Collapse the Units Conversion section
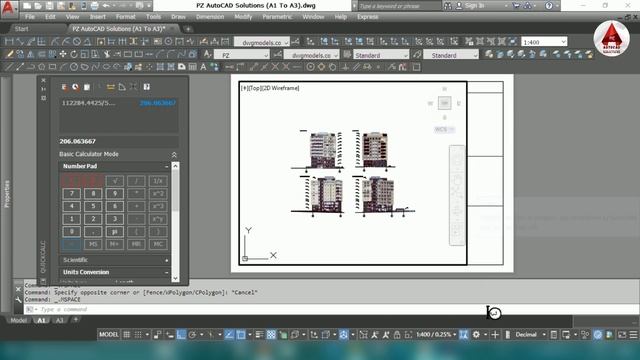 coord(167,272)
